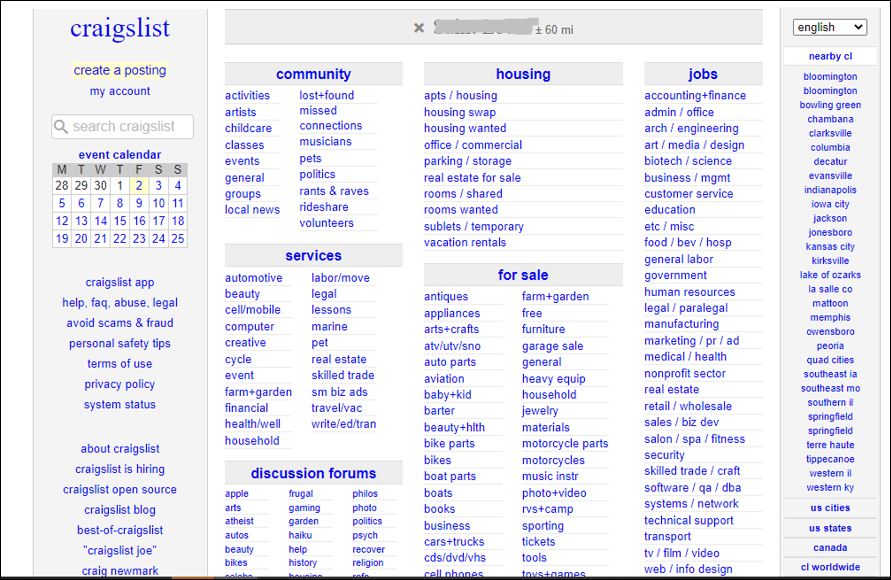This screenshot has height=580, width=891.
Task: Open help, faq, abuse, legal
Action: (x=120, y=303)
